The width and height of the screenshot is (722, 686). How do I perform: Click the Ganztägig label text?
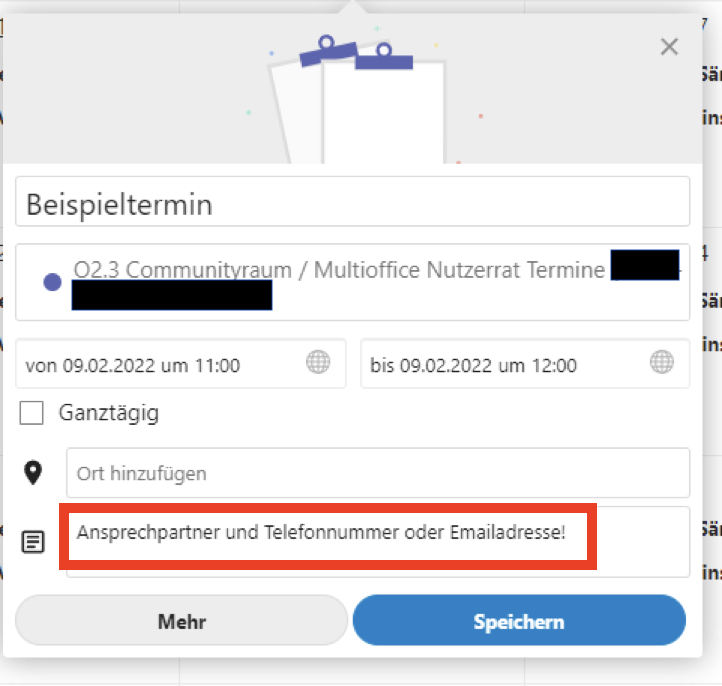tap(108, 412)
